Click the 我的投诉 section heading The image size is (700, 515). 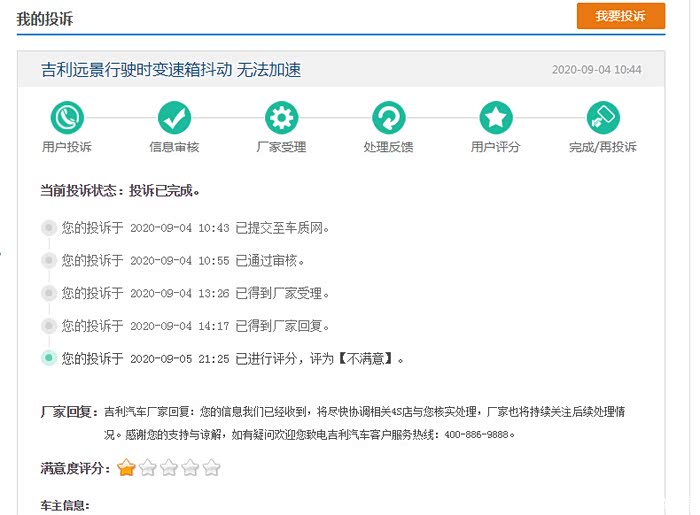coord(45,19)
